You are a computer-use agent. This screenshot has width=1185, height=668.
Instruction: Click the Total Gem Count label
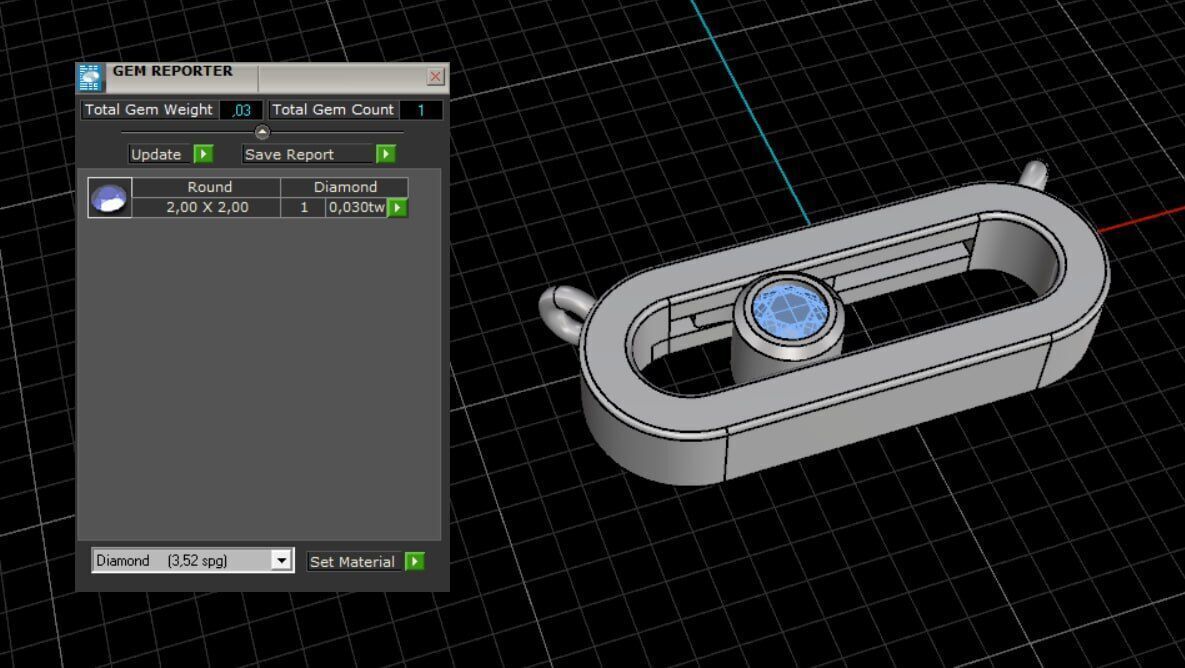coord(333,110)
